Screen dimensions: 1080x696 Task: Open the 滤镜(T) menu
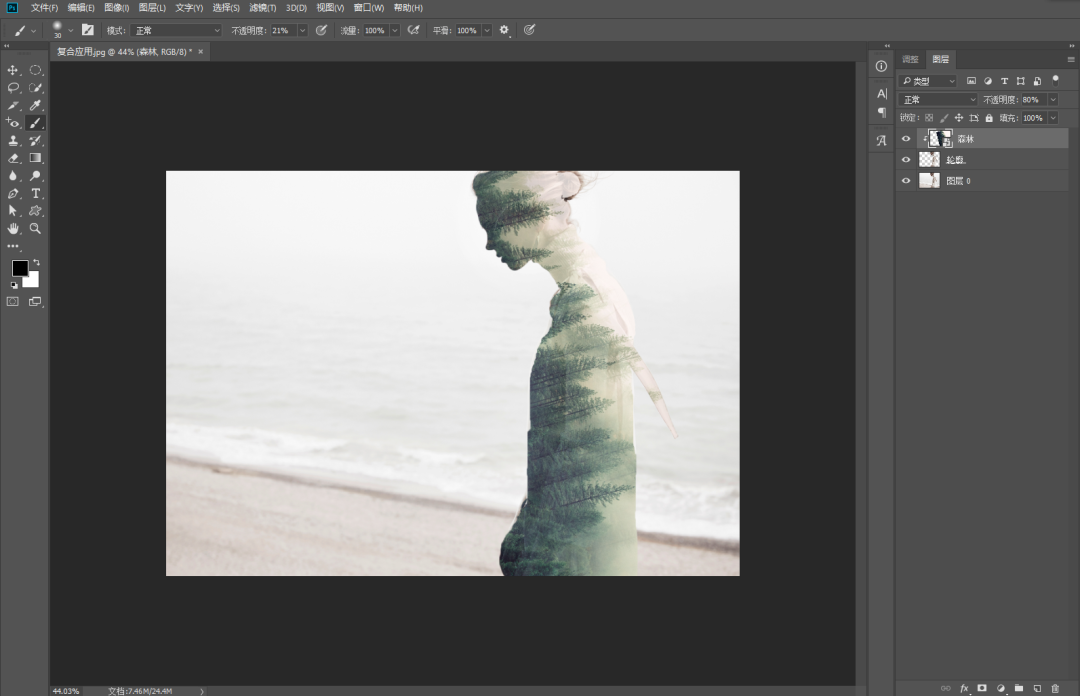pyautogui.click(x=262, y=8)
